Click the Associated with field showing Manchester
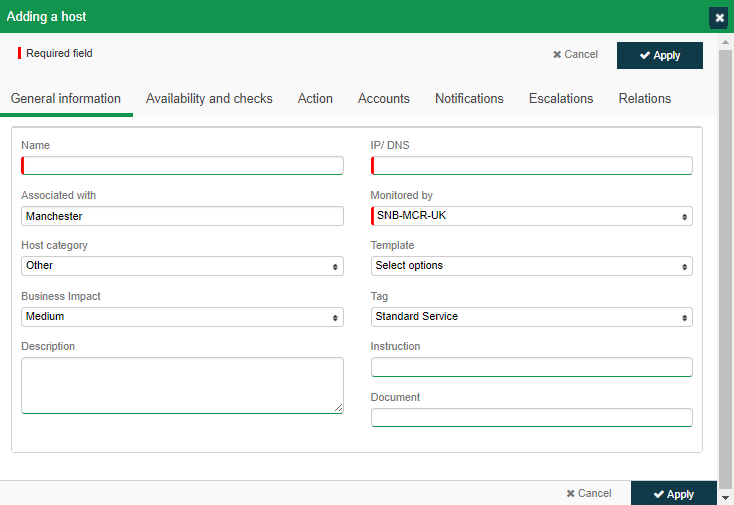 tap(182, 216)
